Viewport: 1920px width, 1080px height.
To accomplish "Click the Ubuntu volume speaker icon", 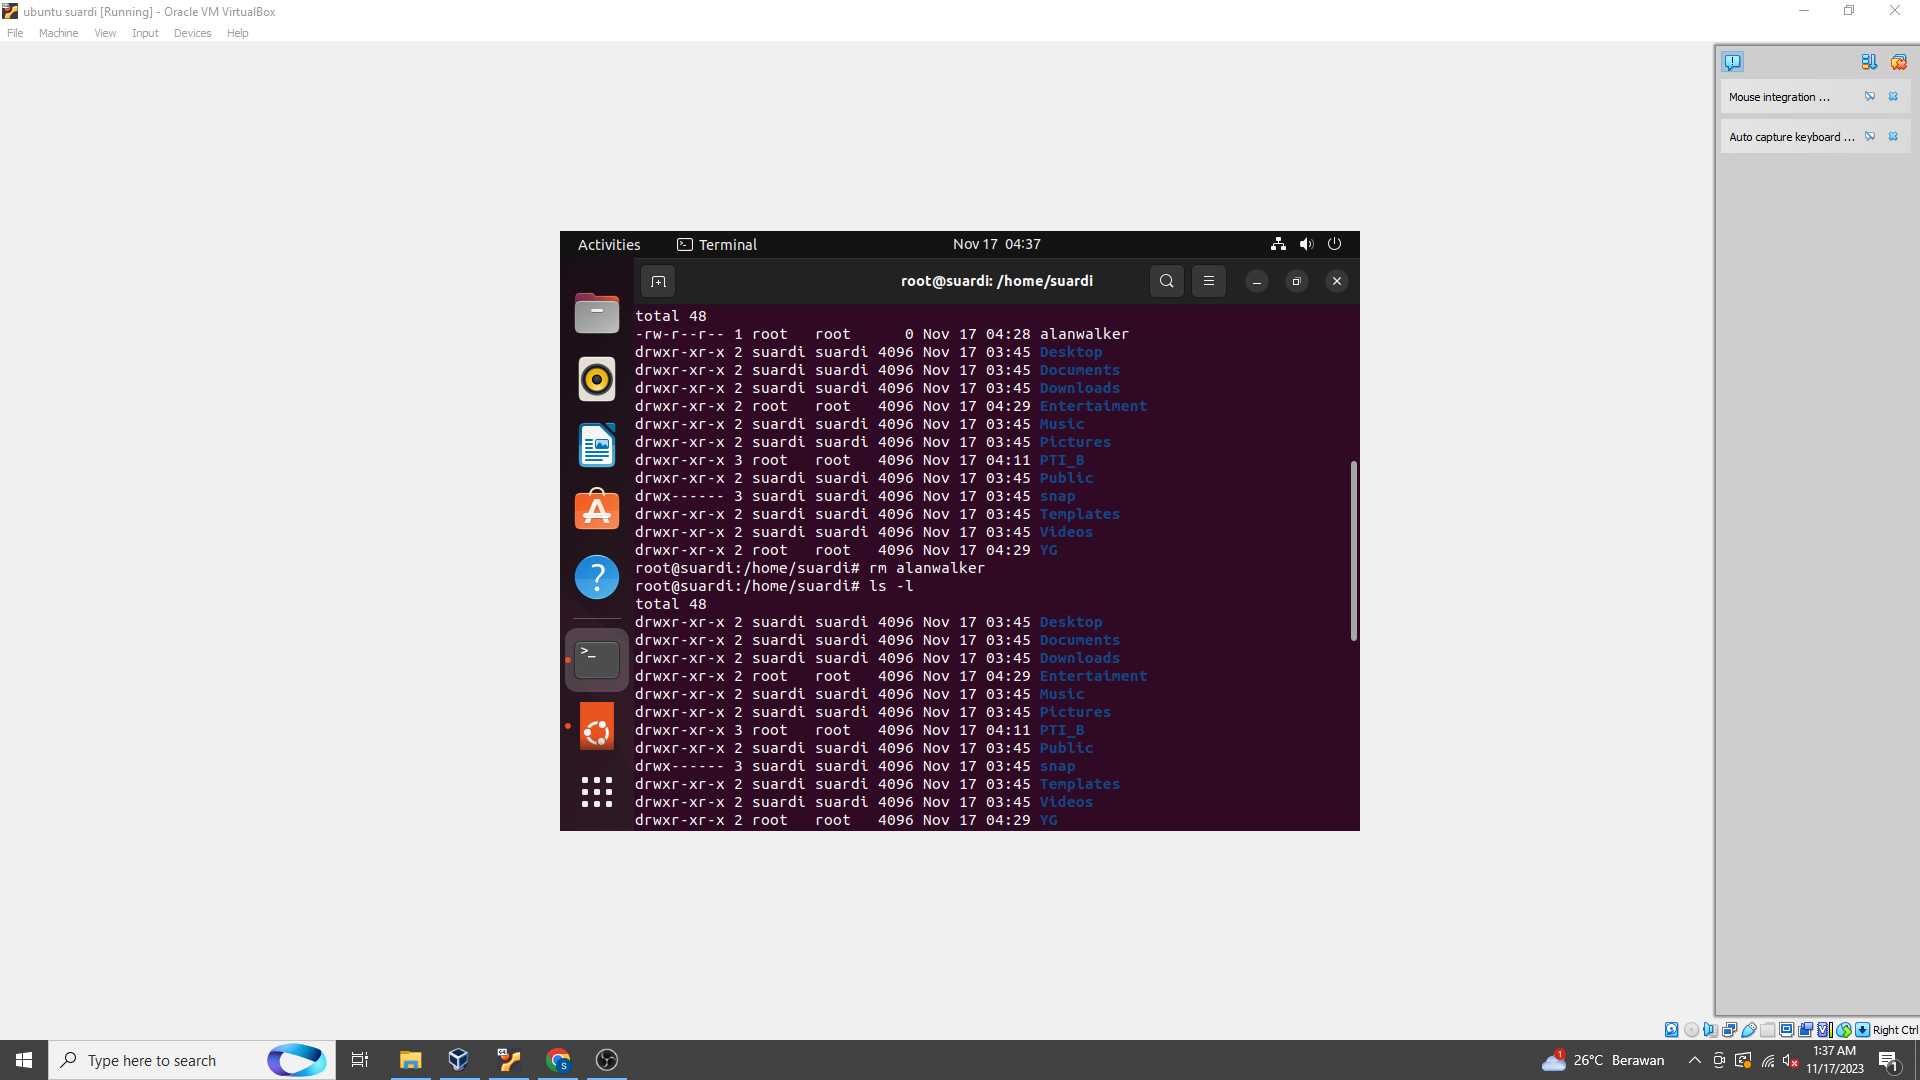I will pyautogui.click(x=1306, y=244).
